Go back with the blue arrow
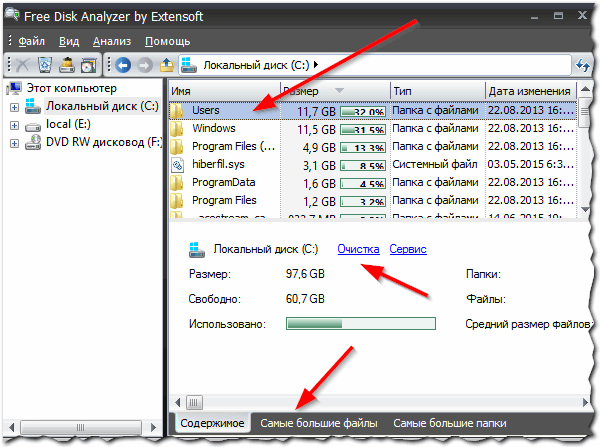The height and width of the screenshot is (447, 600). (x=123, y=65)
